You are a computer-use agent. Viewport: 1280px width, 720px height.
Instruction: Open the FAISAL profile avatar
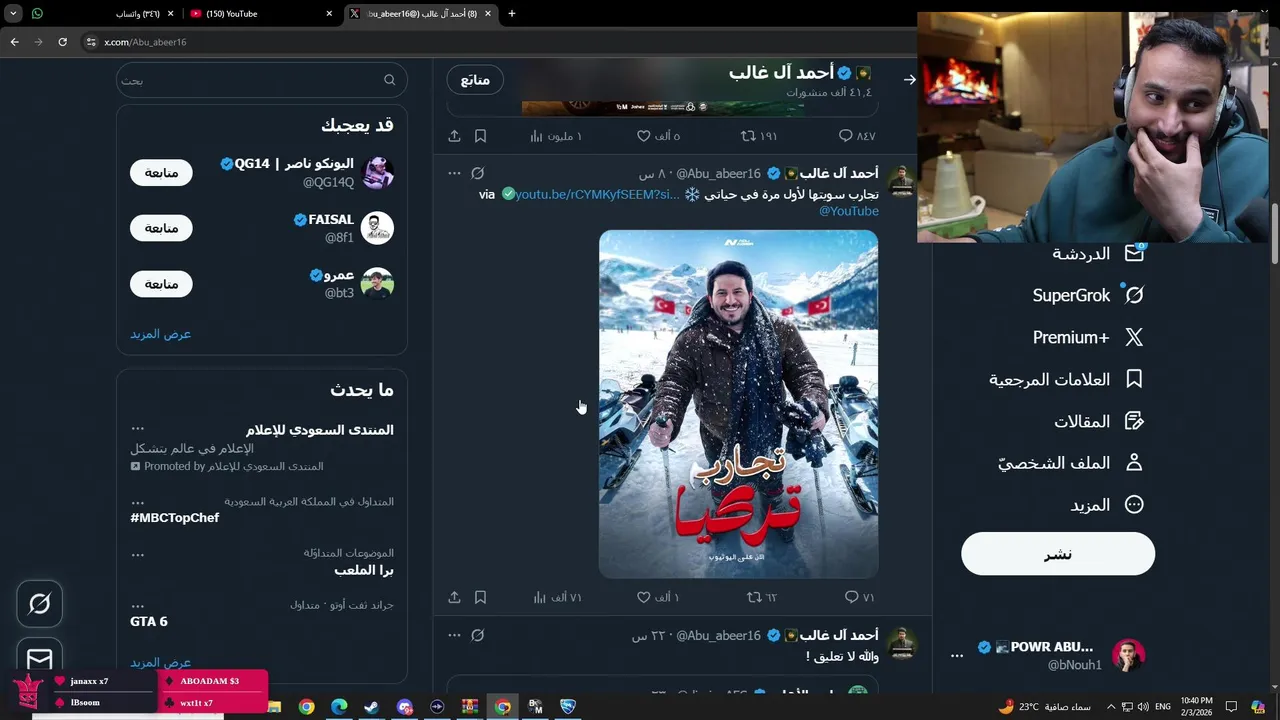click(x=377, y=228)
